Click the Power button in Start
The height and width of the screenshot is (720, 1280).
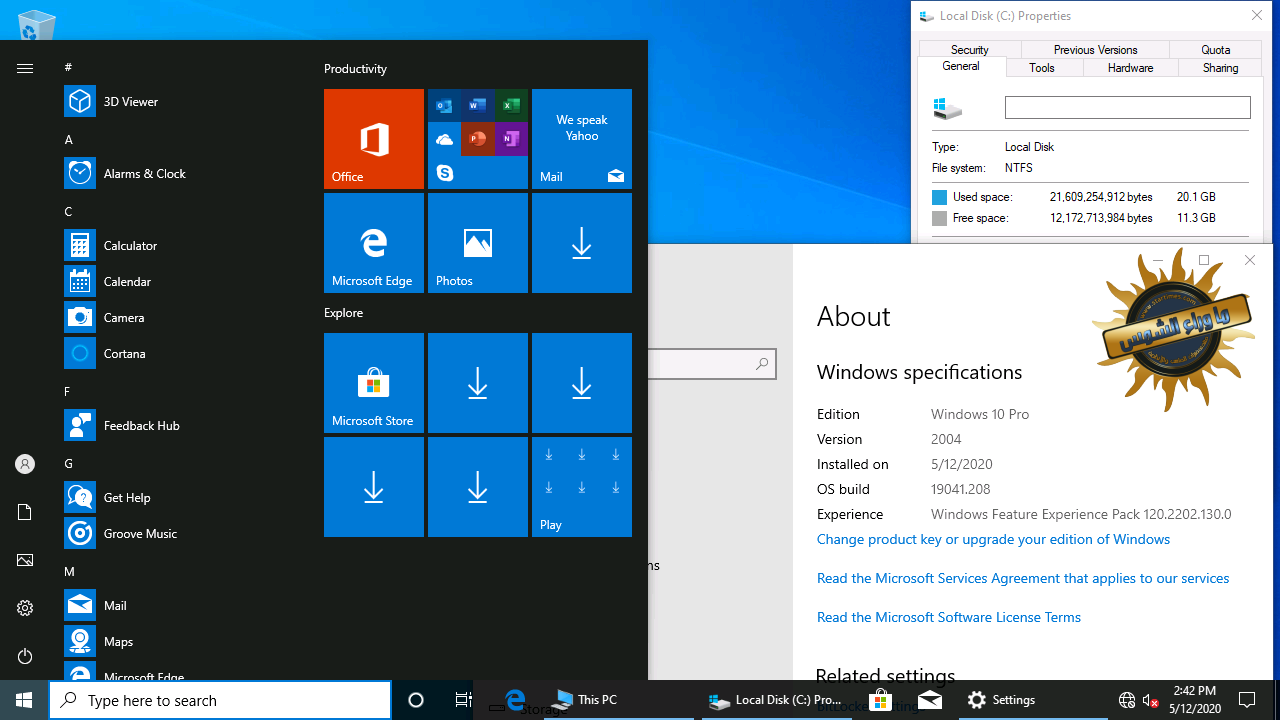click(x=25, y=656)
